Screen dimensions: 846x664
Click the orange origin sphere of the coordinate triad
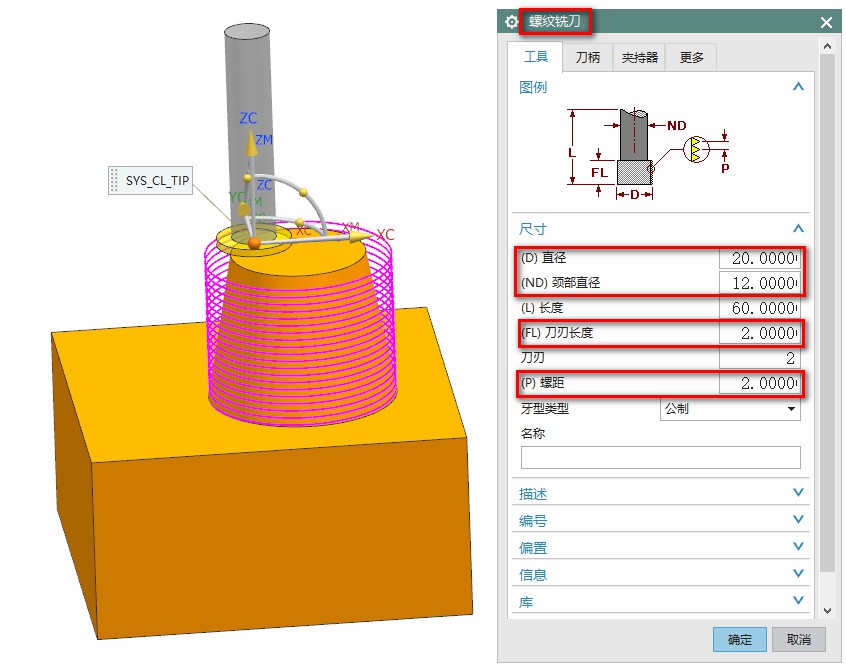click(255, 243)
